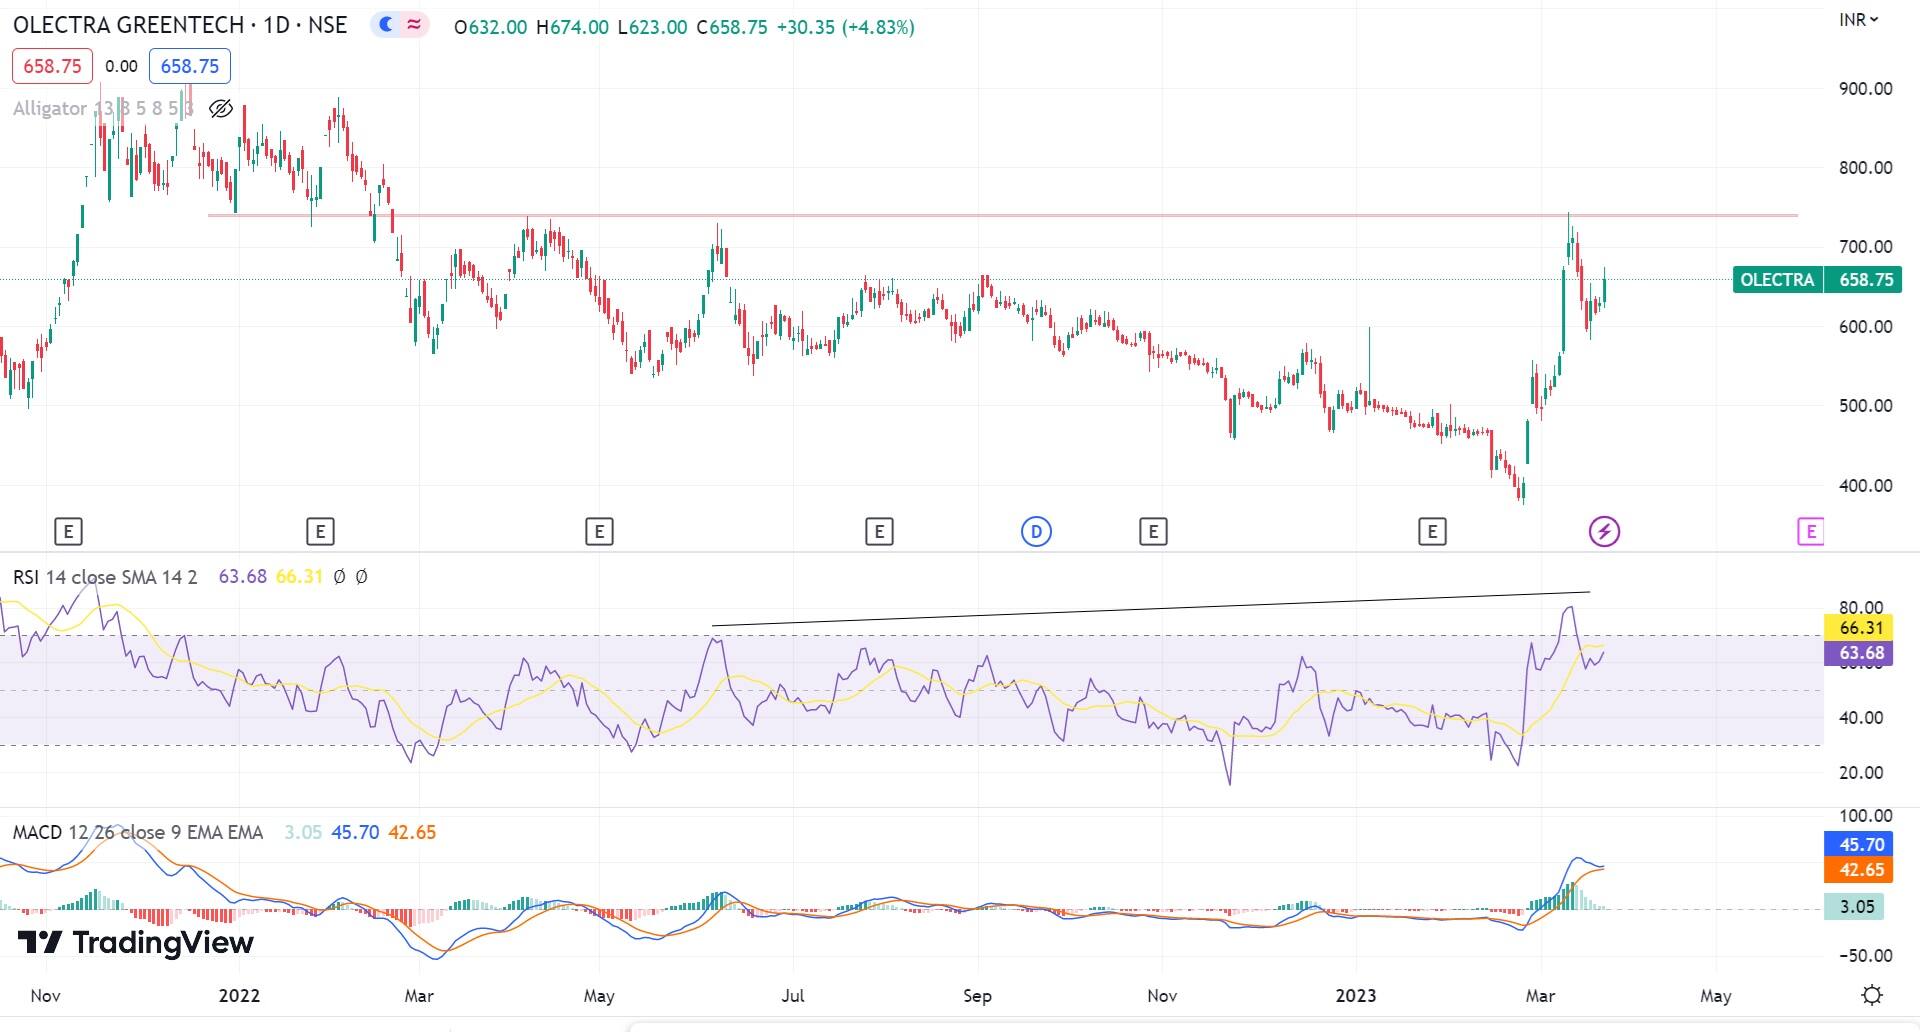1920x1032 pixels.
Task: Click the 400.00 price axis label
Action: tap(1865, 485)
